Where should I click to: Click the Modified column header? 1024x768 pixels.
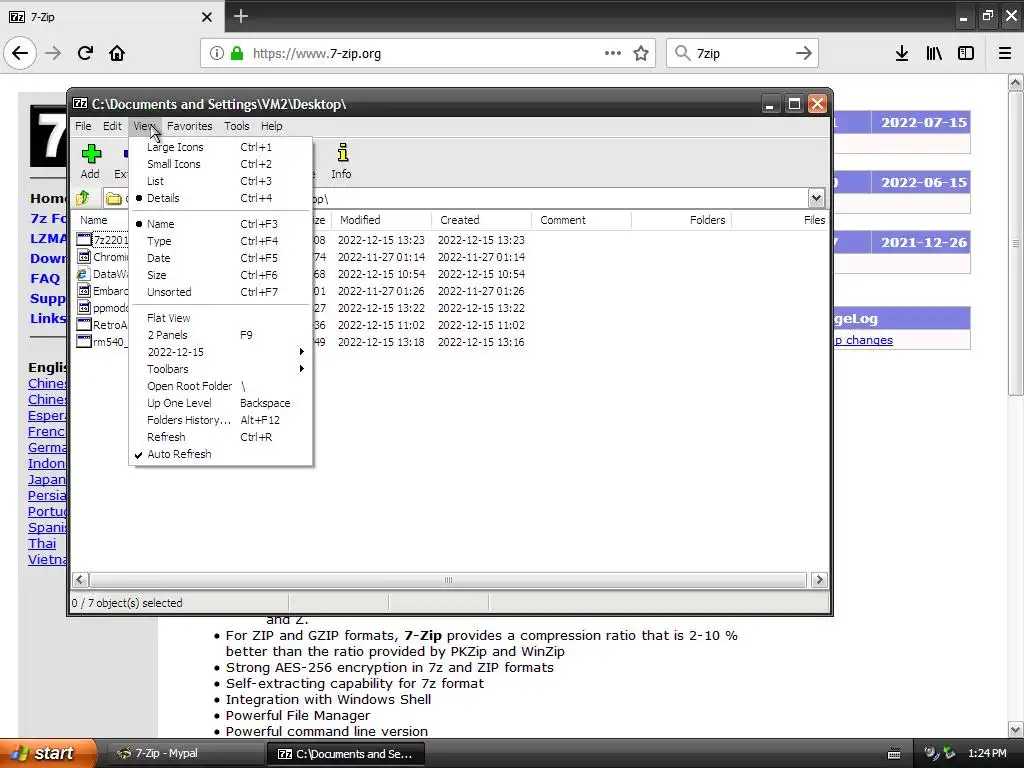[381, 220]
